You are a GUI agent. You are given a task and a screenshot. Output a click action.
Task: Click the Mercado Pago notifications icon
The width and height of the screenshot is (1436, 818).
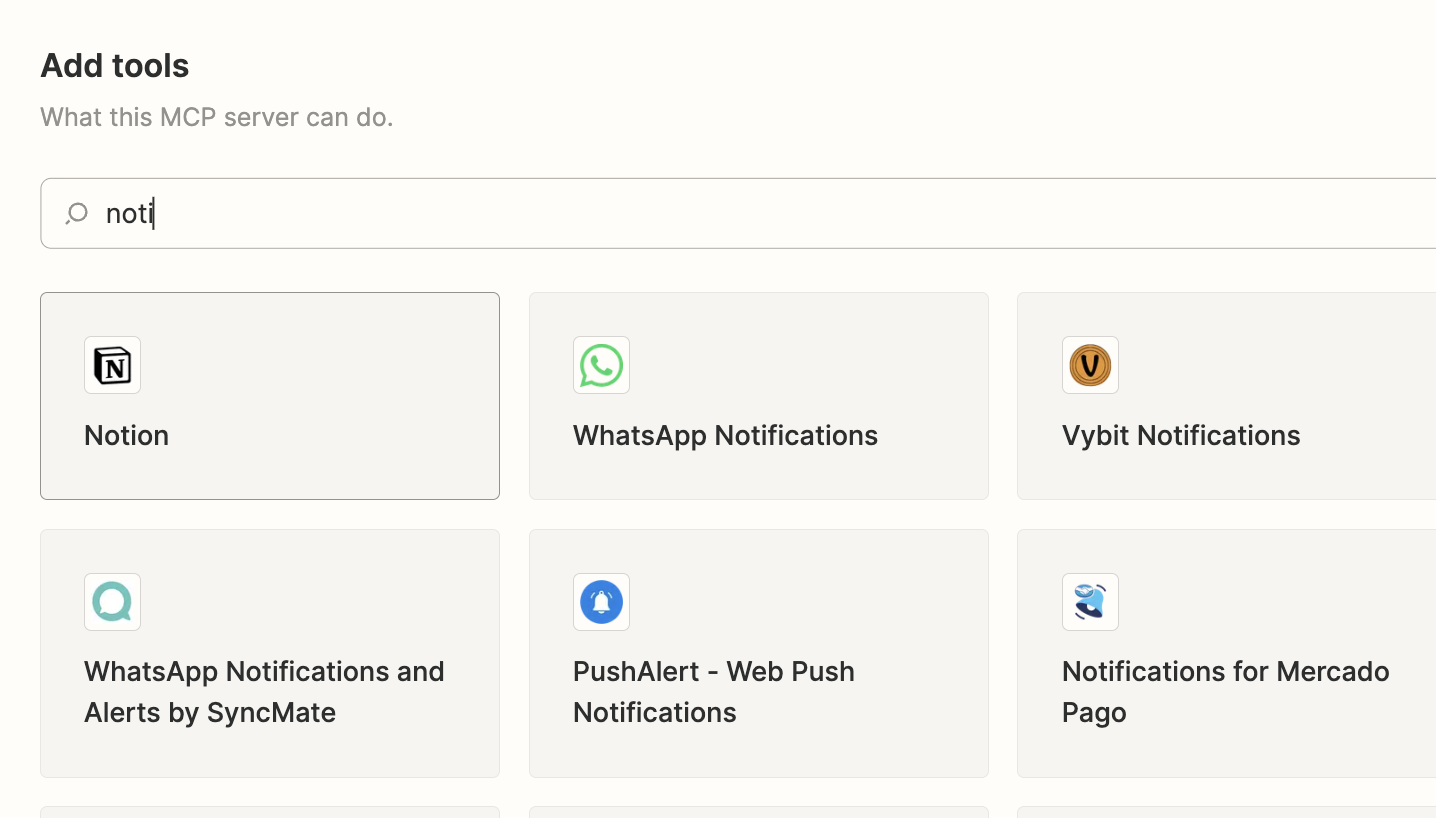tap(1090, 602)
